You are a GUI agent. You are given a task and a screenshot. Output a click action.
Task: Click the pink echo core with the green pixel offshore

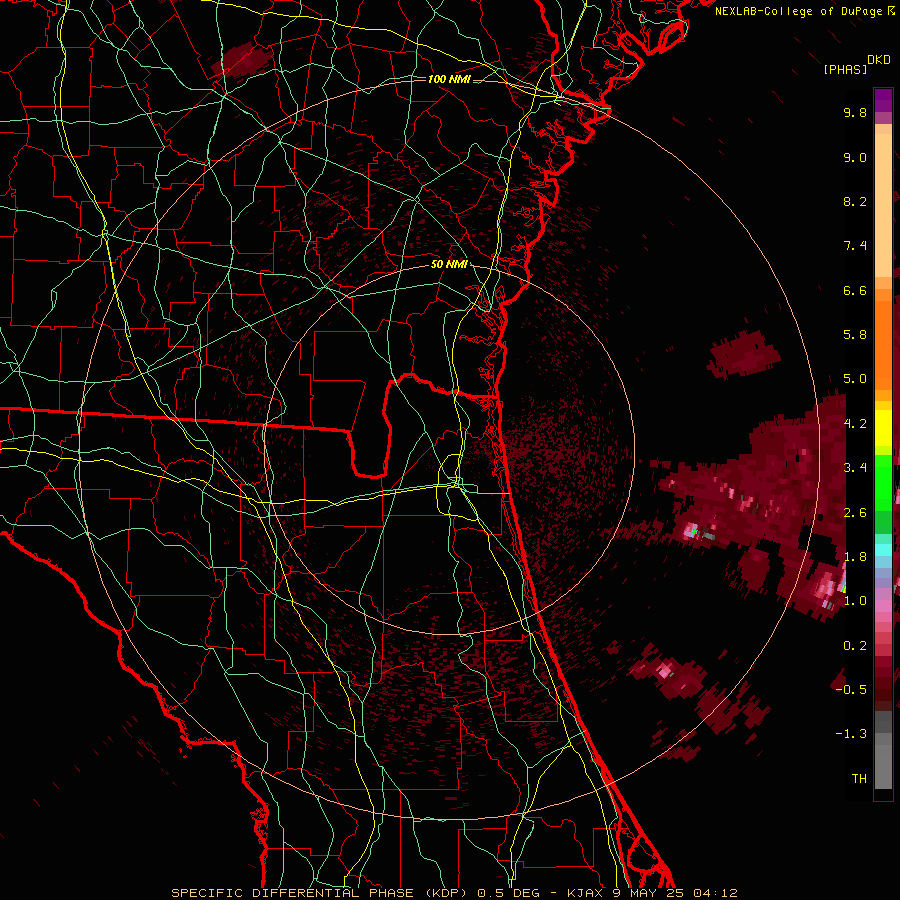click(693, 531)
